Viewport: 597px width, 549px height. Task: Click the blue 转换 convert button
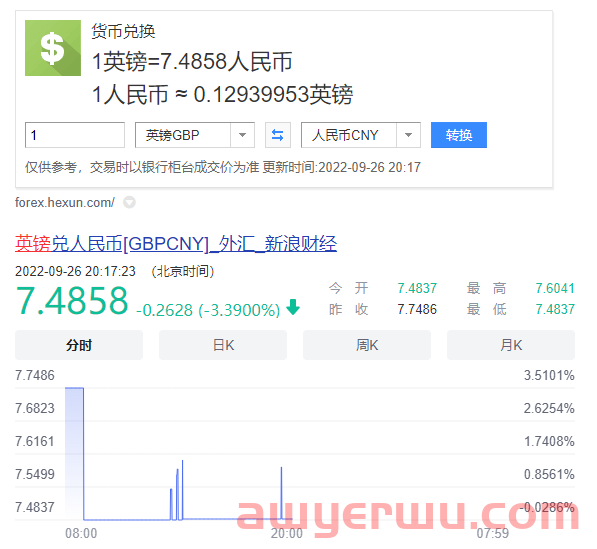459,135
